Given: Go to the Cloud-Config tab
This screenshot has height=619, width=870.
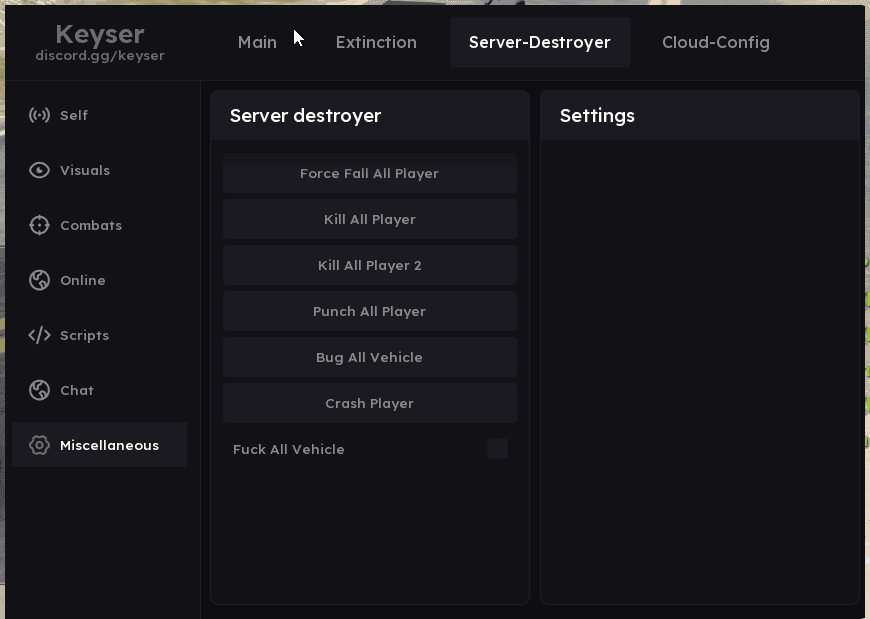Looking at the screenshot, I should tap(715, 42).
